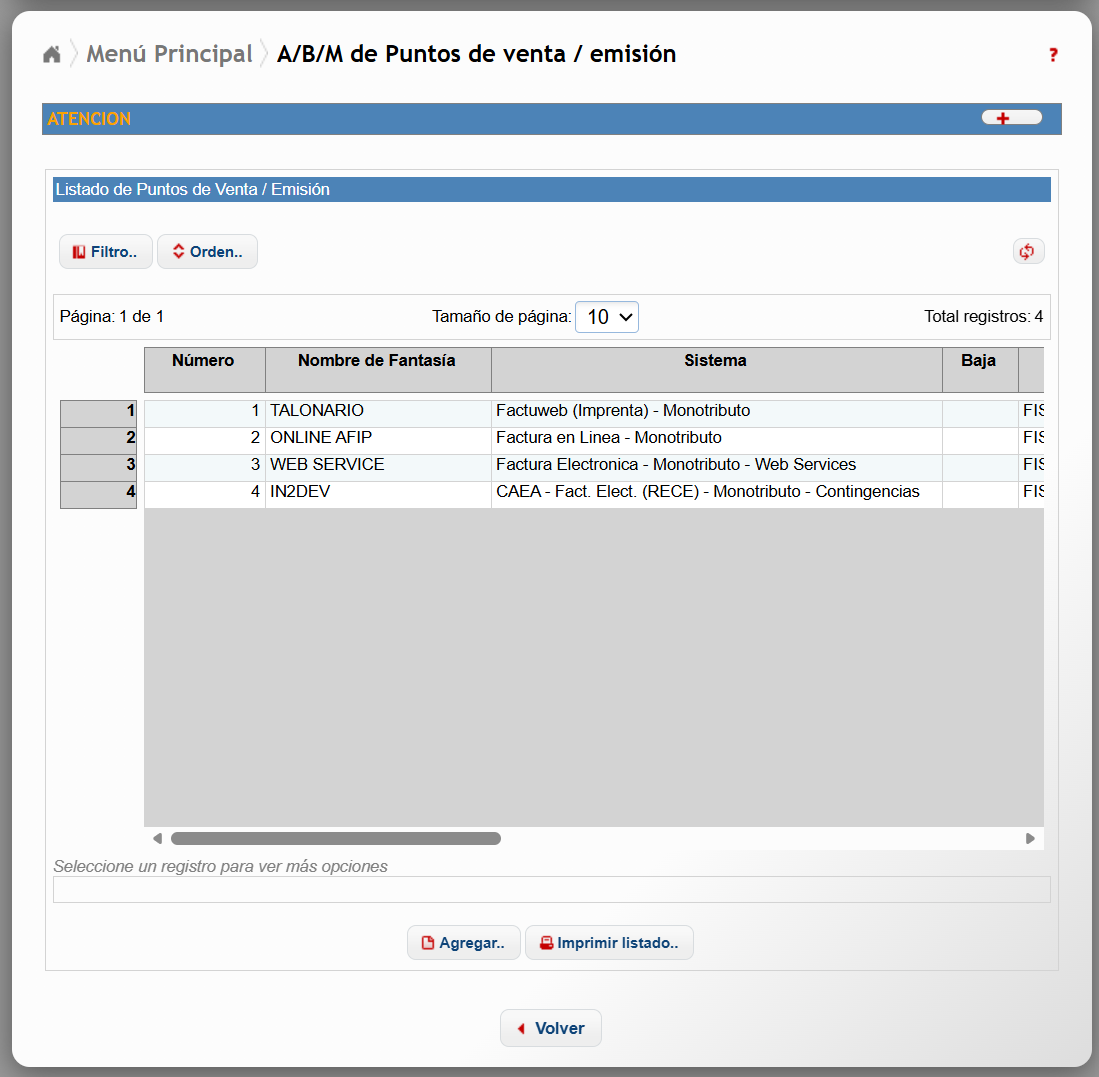Click Menú Principal breadcrumb link
1099x1077 pixels.
click(169, 54)
